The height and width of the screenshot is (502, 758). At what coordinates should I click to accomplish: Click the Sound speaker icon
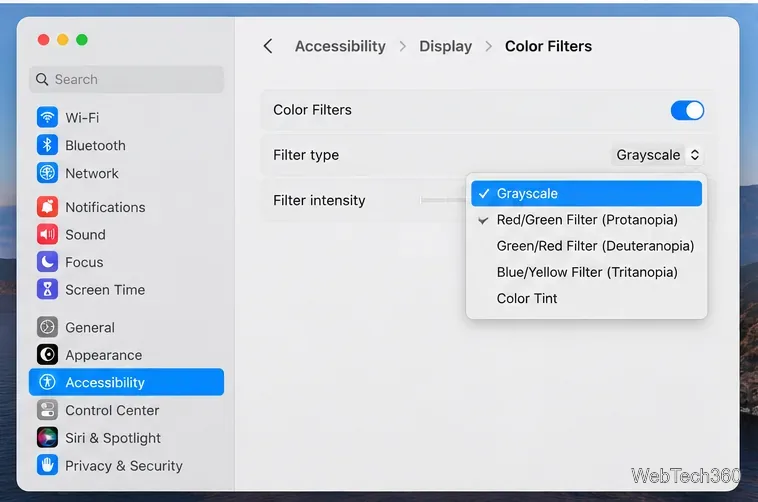coord(47,235)
